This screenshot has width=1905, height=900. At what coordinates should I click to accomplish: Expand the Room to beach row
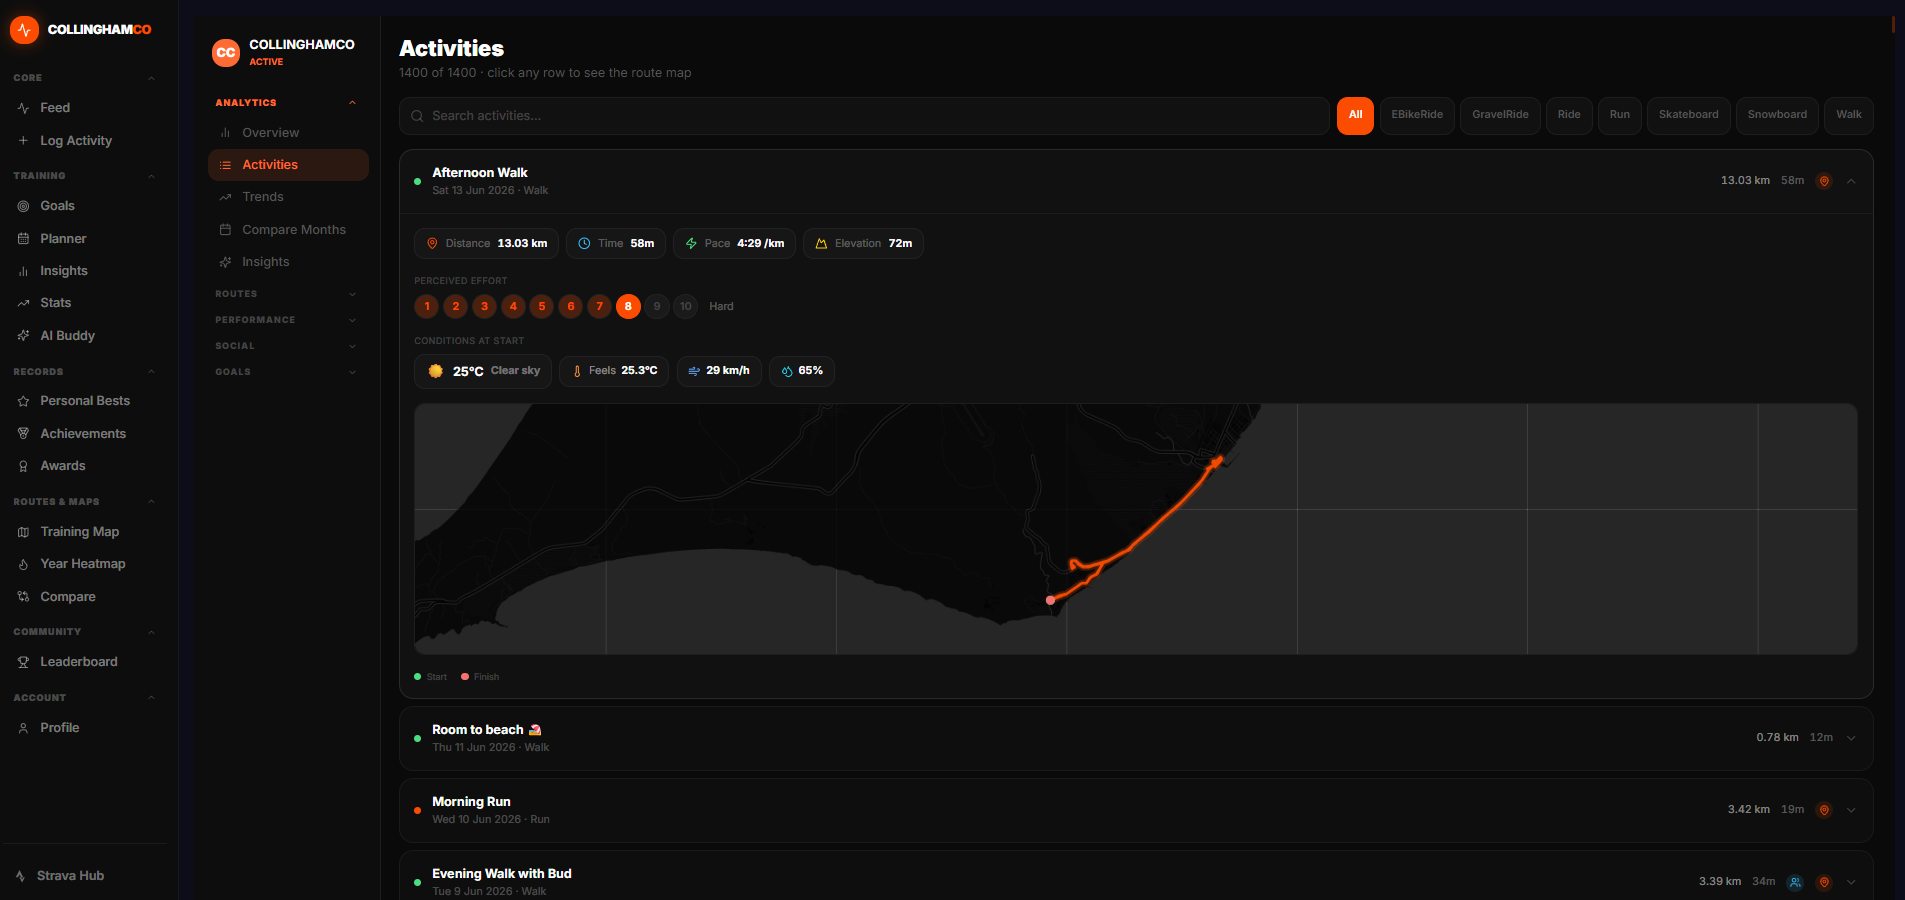[1851, 738]
